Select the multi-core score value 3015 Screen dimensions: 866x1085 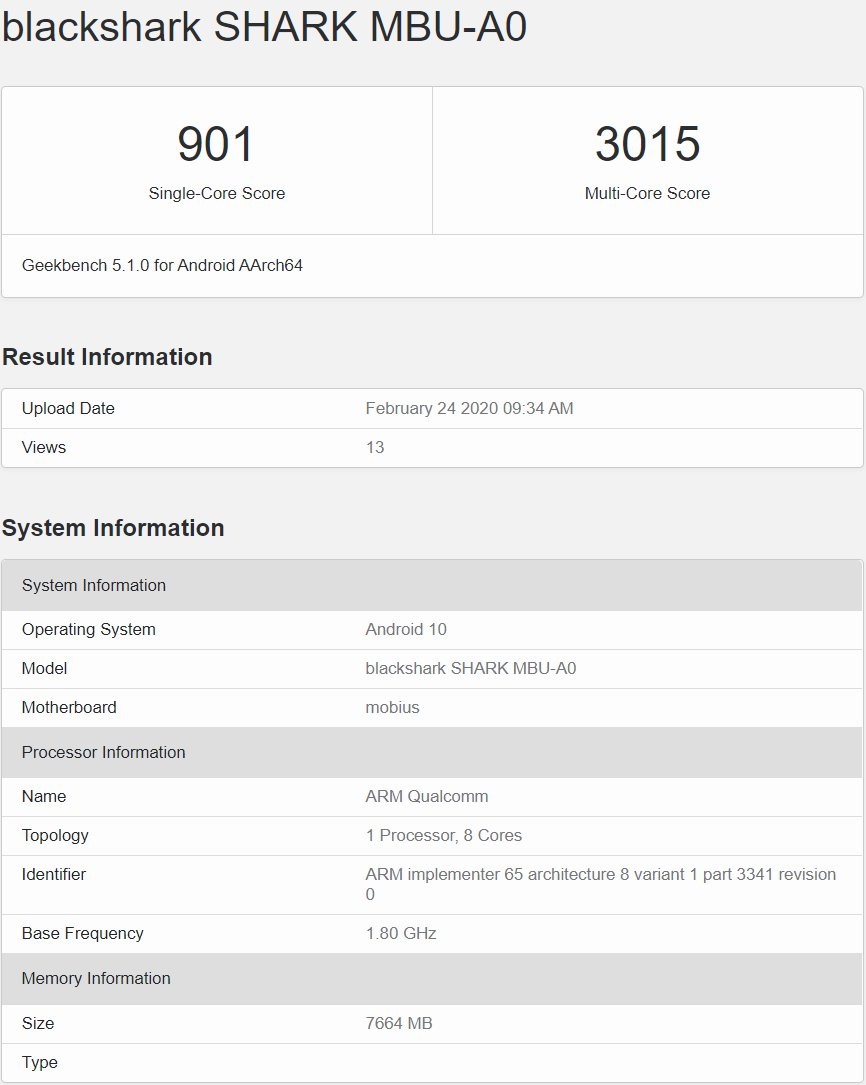pos(647,144)
